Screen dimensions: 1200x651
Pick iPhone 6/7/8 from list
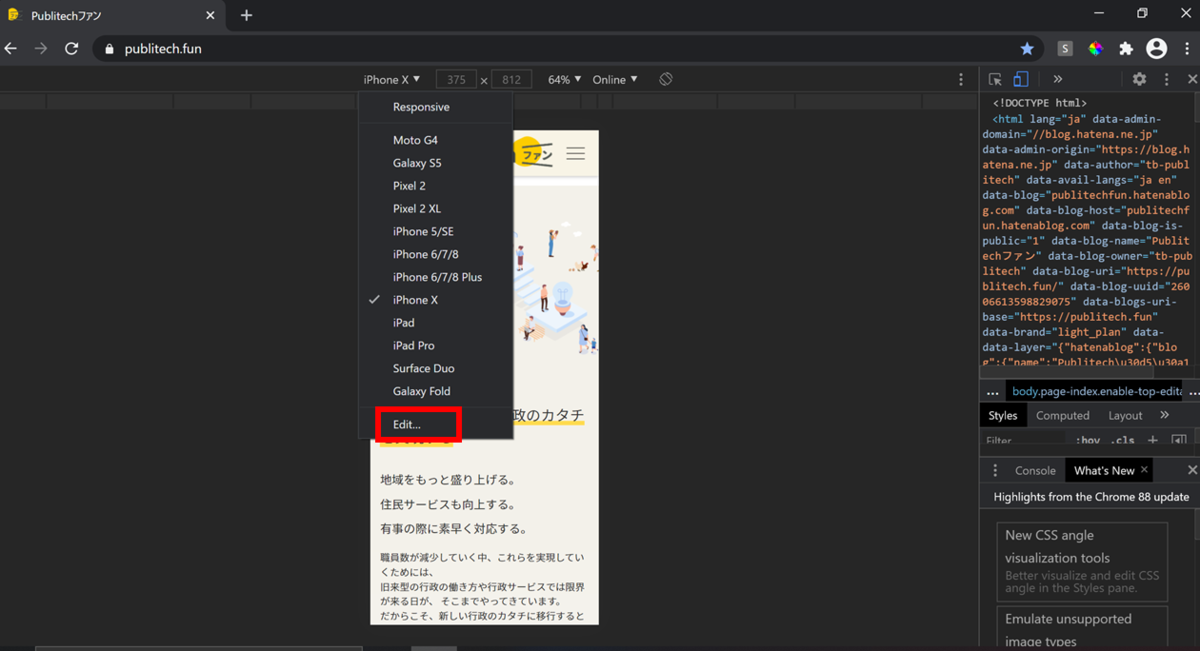click(436, 254)
